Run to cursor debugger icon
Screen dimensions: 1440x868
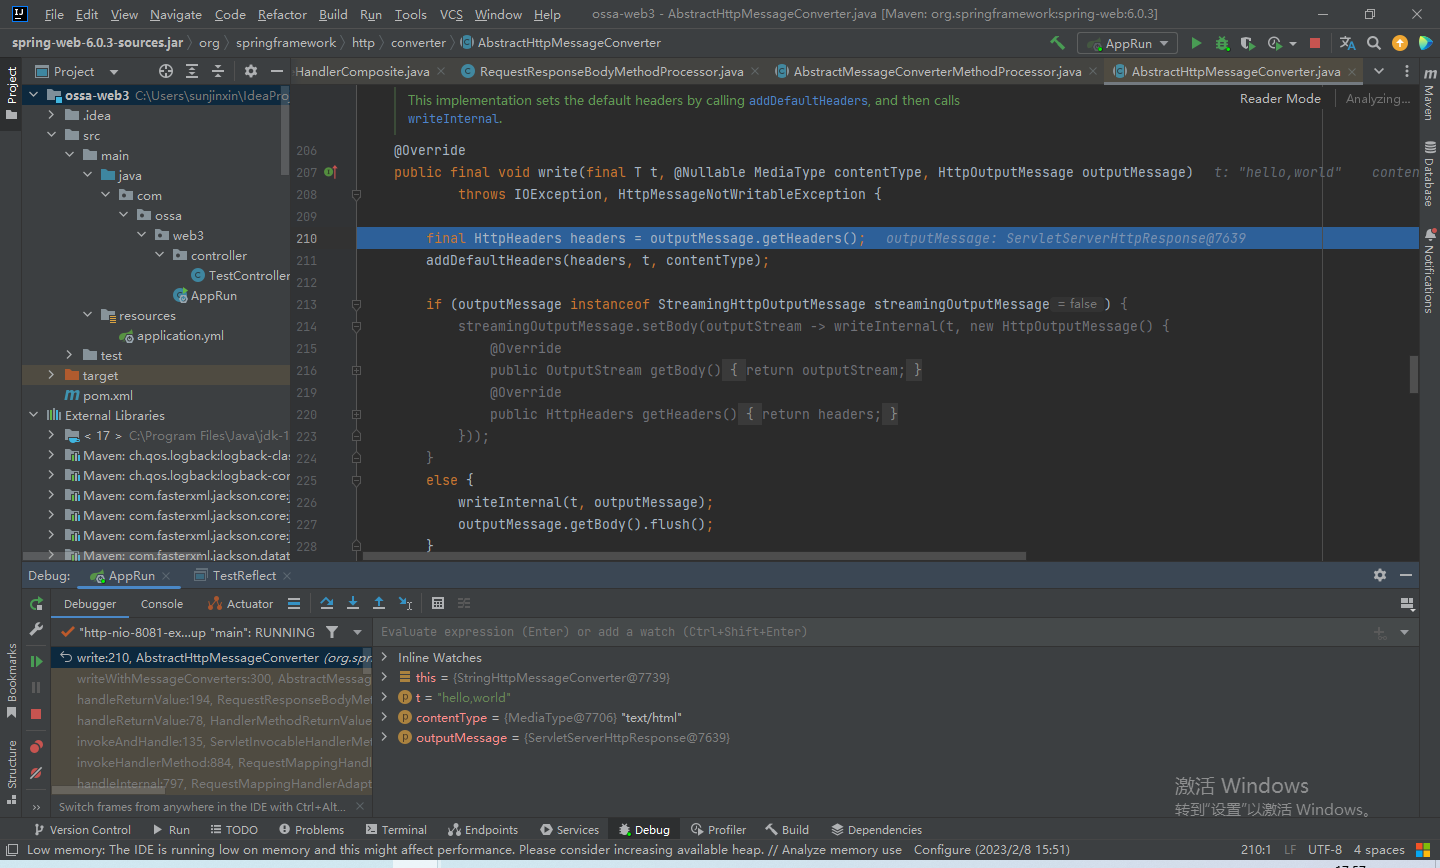point(405,603)
